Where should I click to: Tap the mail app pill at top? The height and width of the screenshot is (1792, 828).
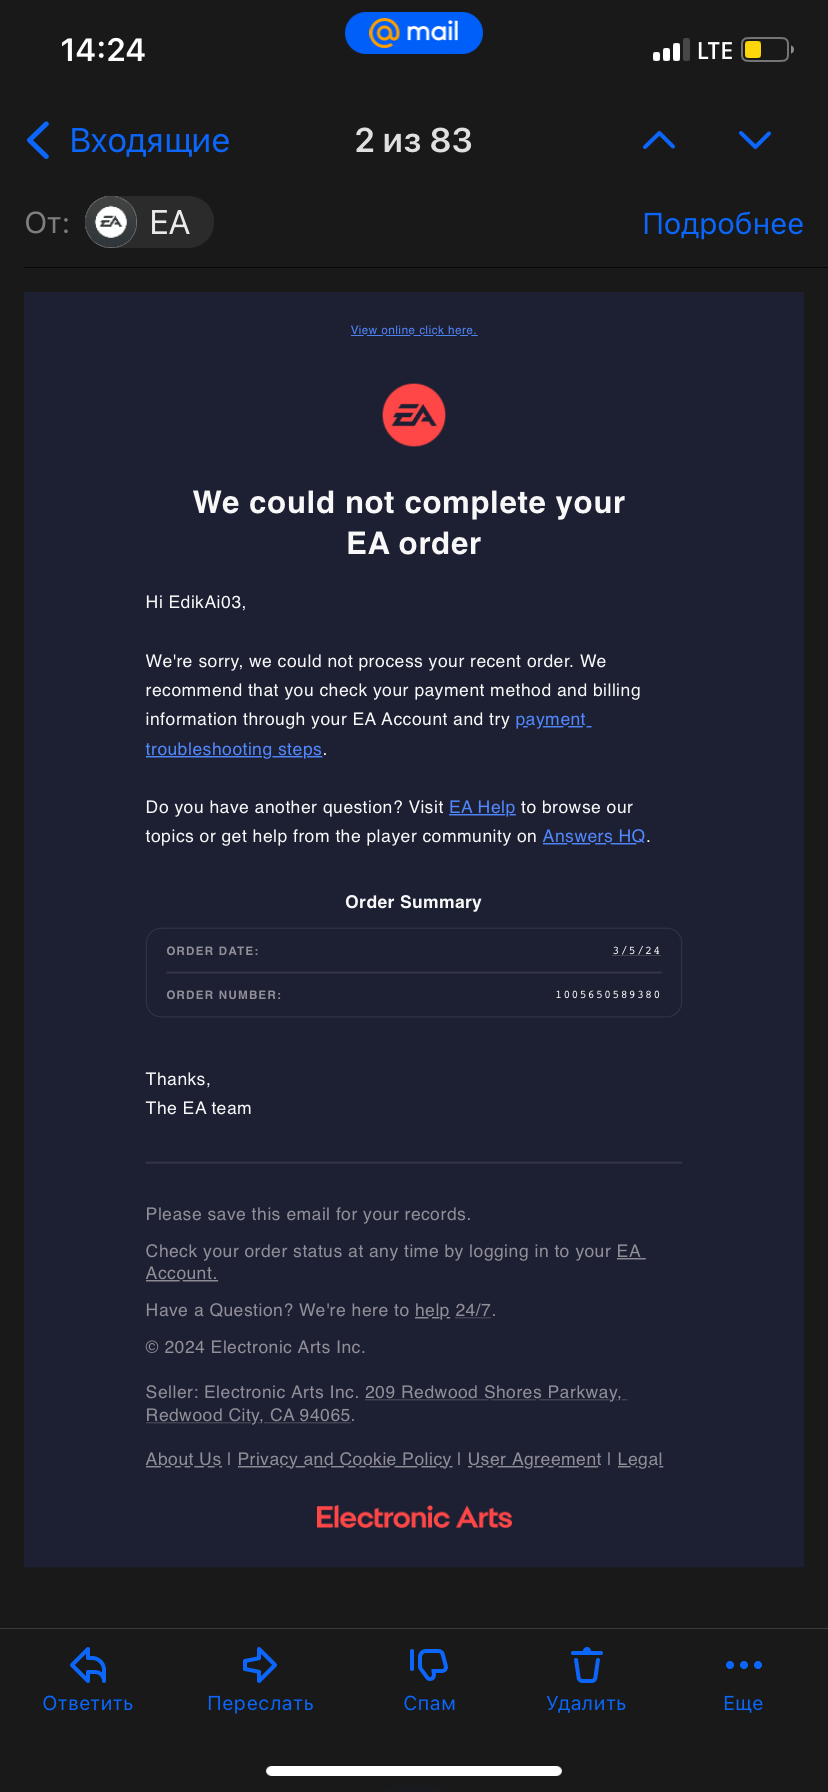click(414, 33)
